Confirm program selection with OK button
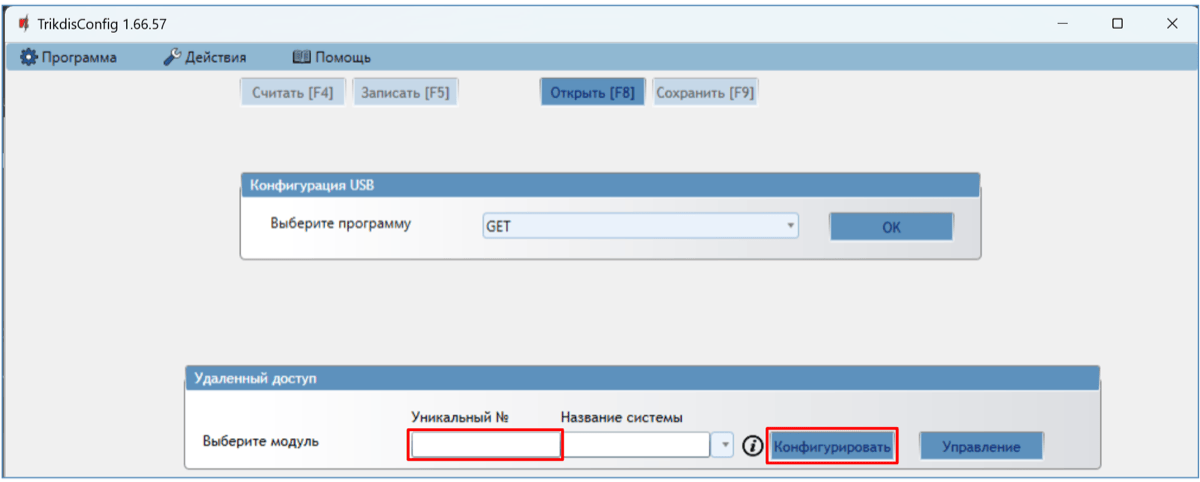1200x482 pixels. pos(891,227)
